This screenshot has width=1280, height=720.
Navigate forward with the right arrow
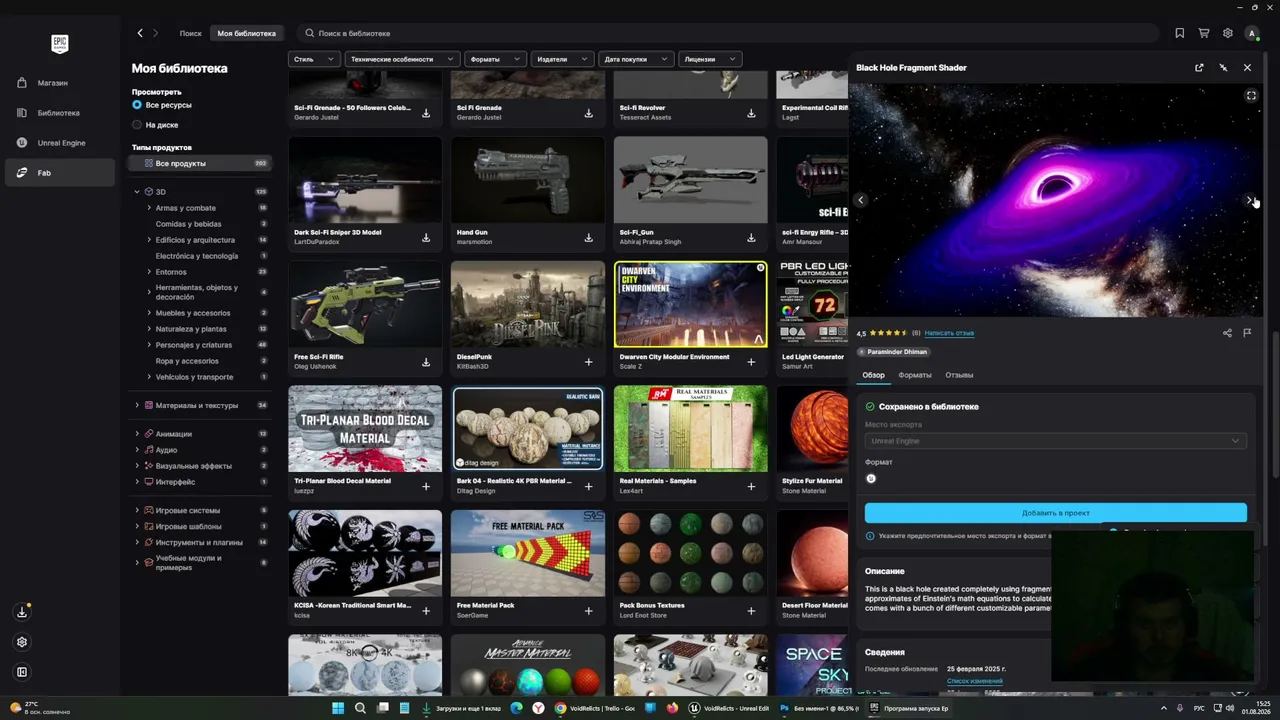coord(157,33)
